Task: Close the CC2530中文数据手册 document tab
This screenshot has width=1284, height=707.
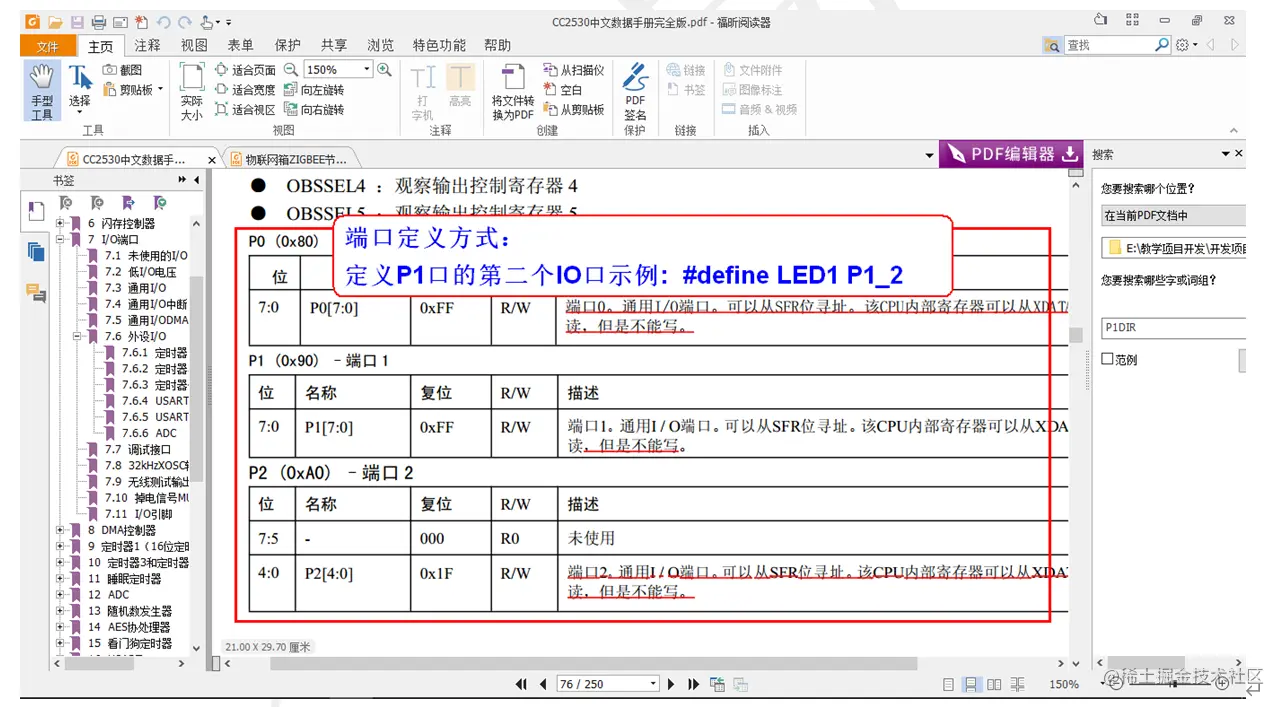Action: (212, 160)
